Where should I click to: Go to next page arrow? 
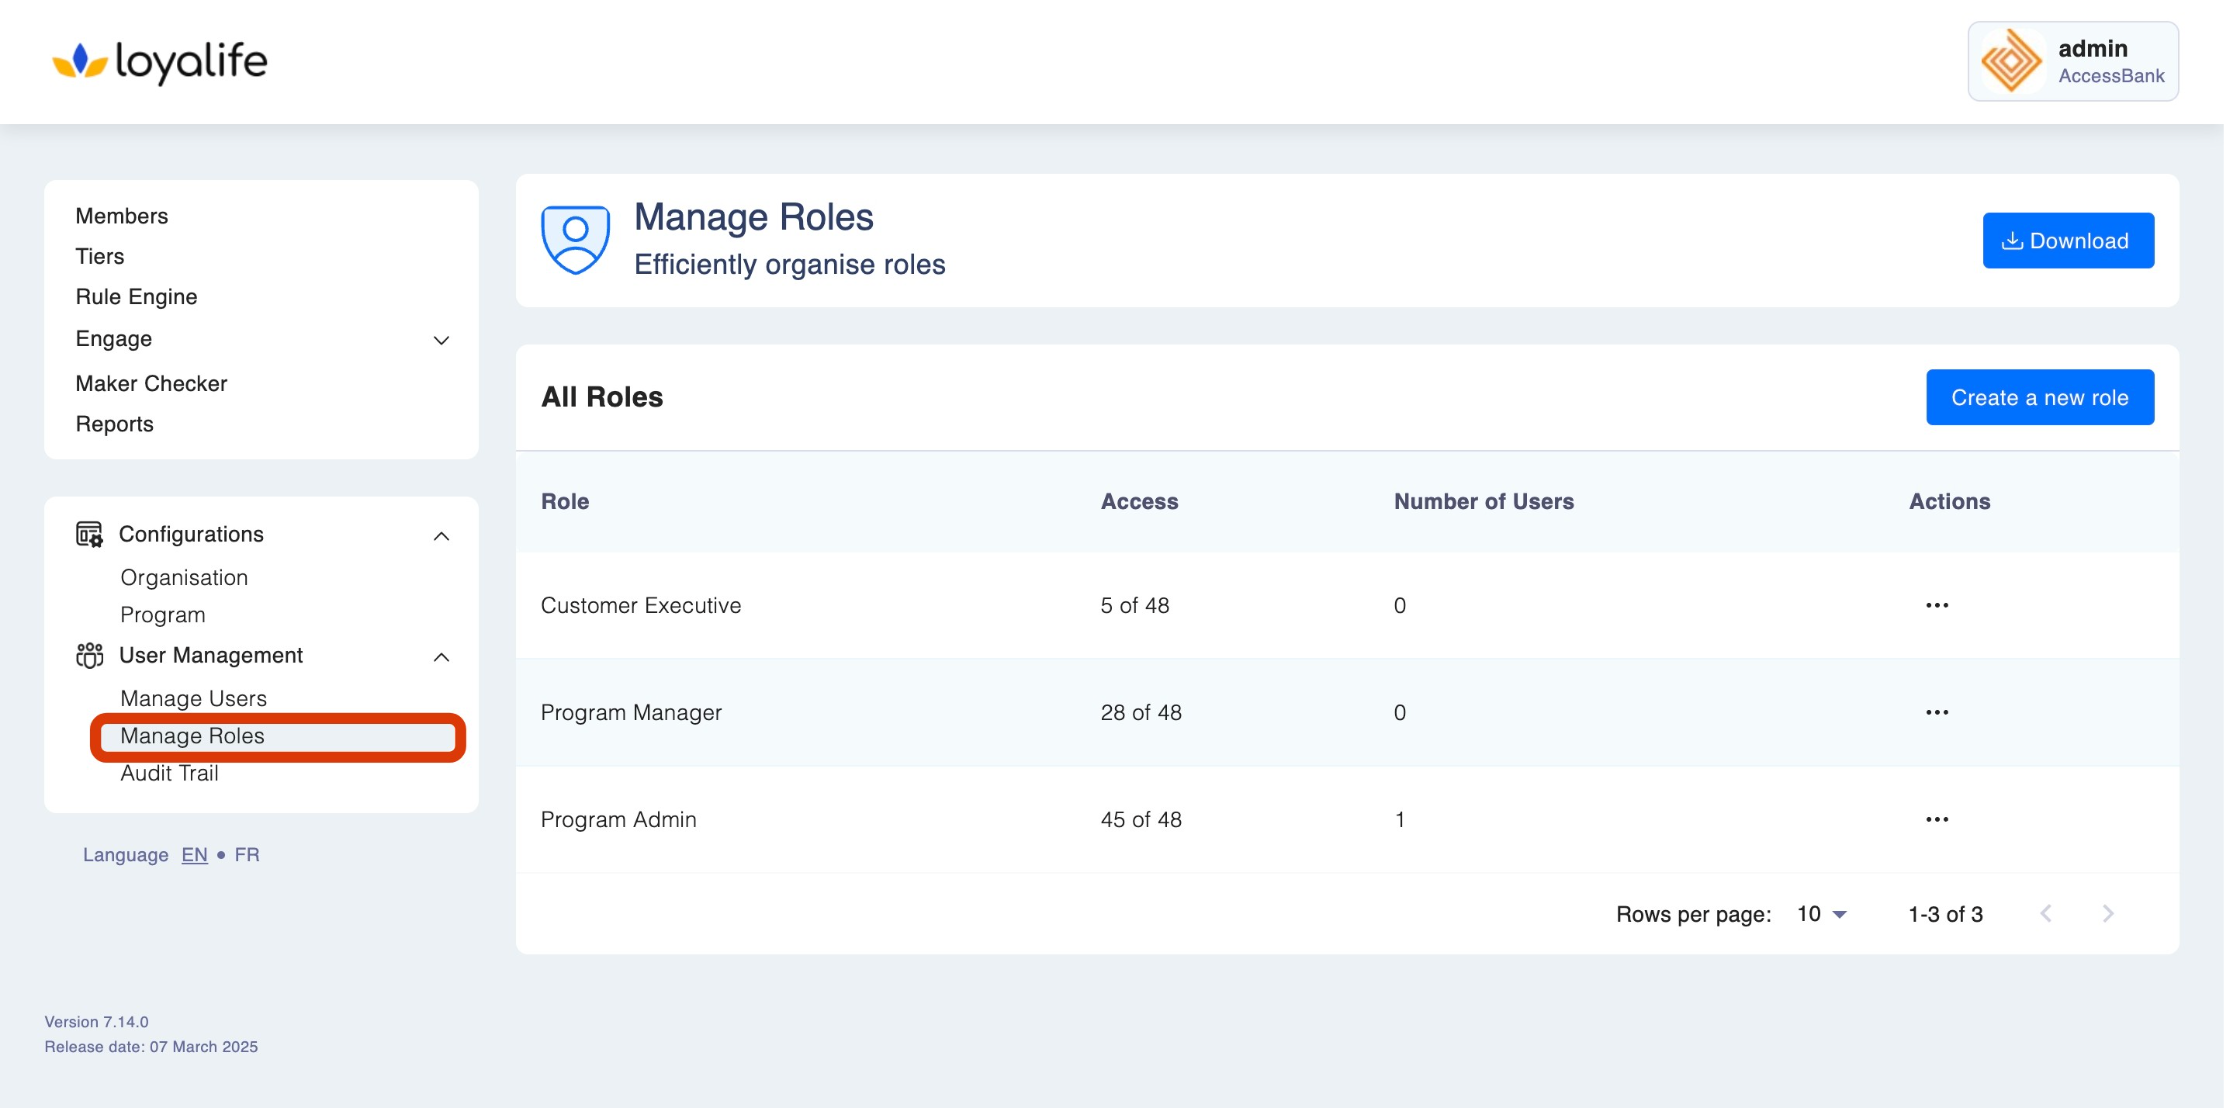(2108, 914)
